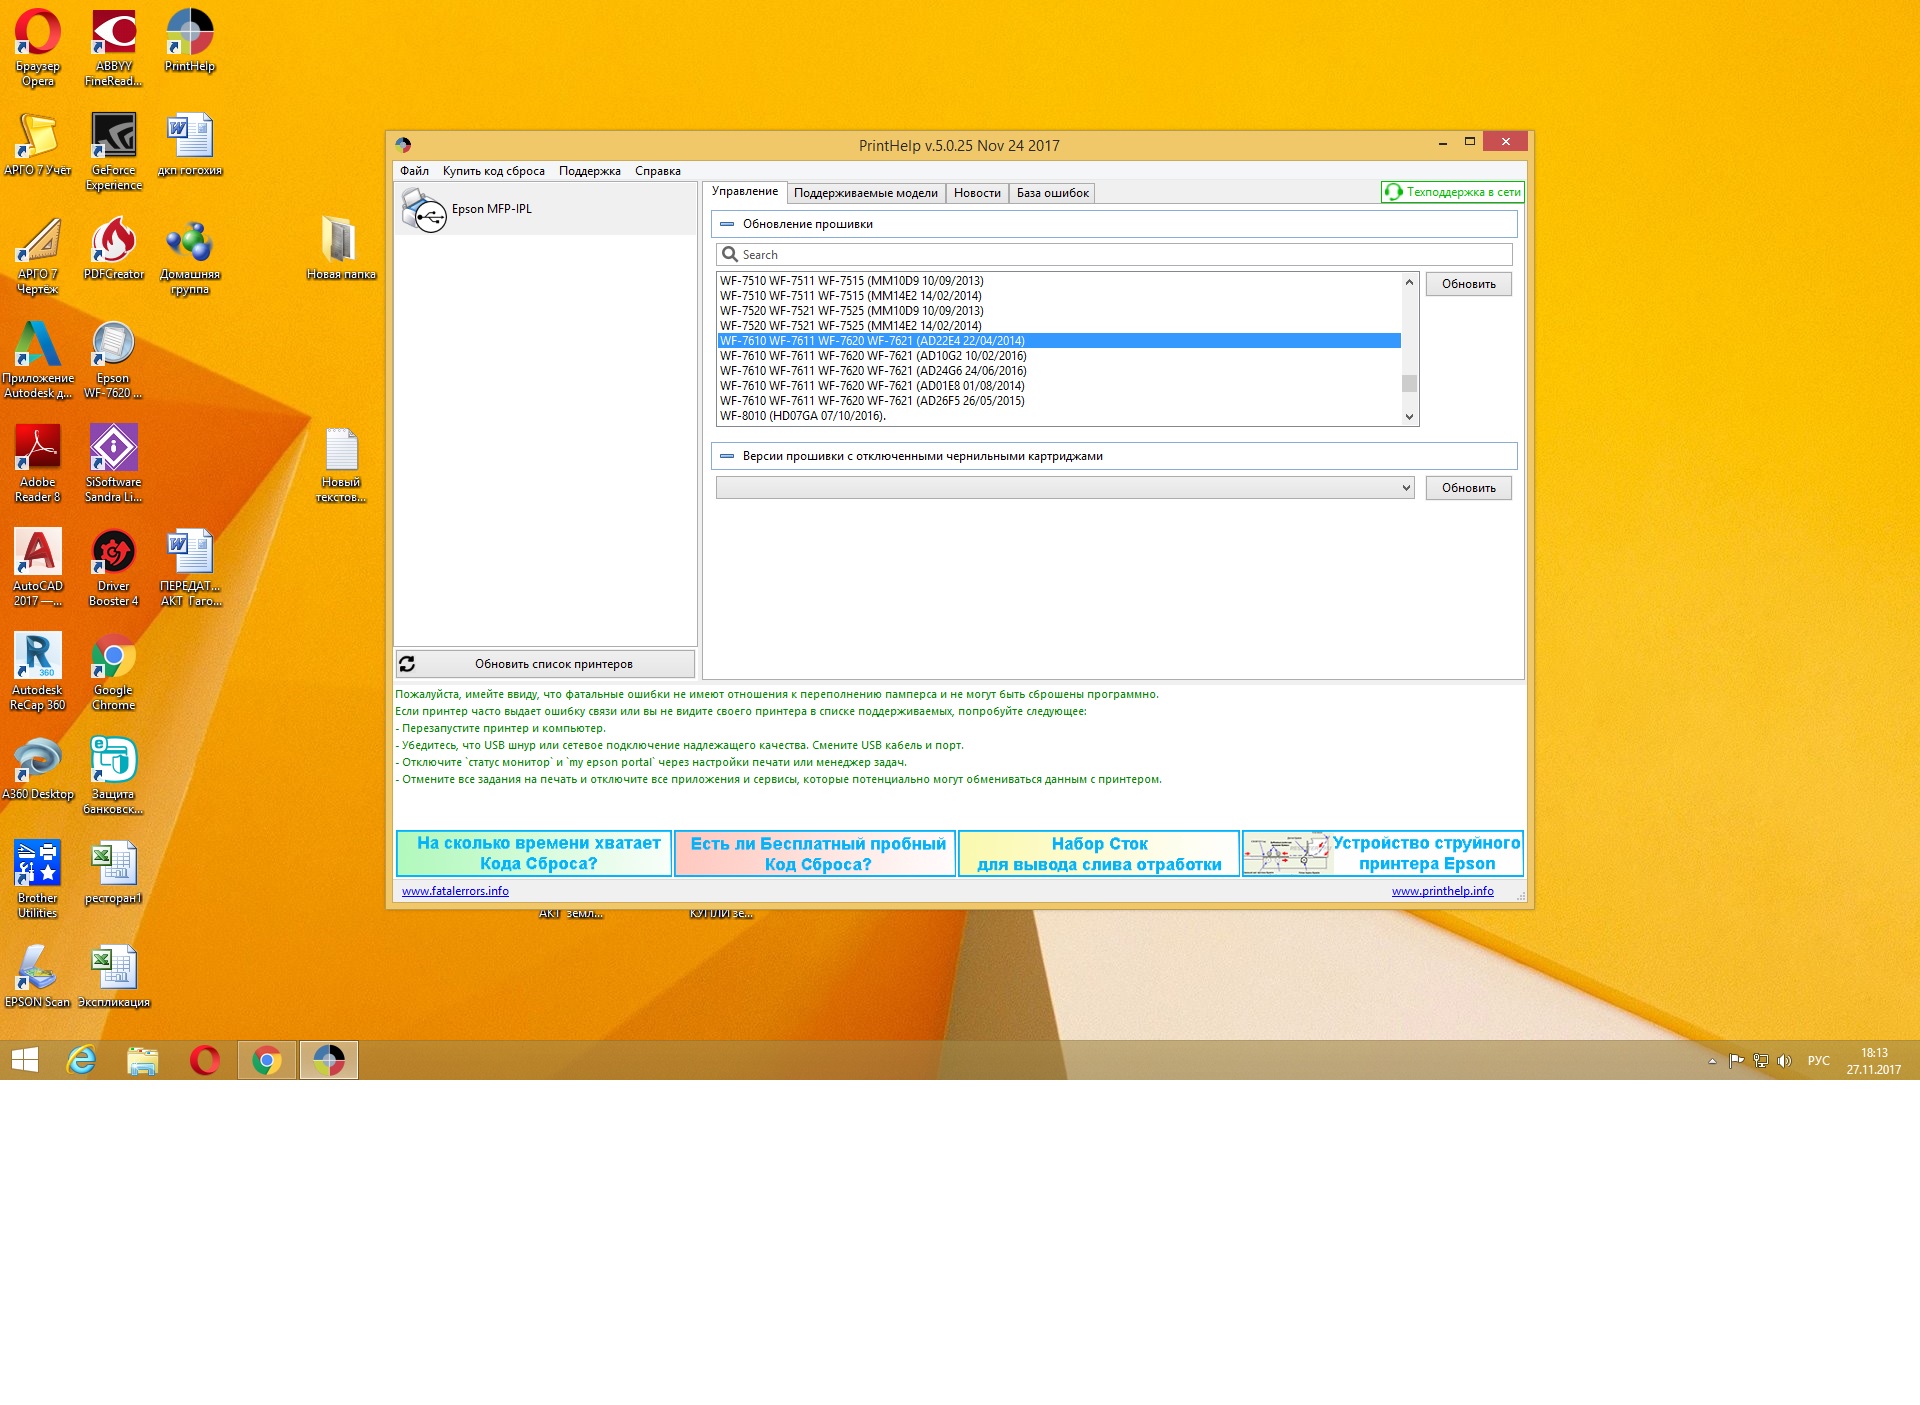Screen dimensions: 1920x1405
Task: Open File Explorer from the taskbar
Action: click(143, 1060)
